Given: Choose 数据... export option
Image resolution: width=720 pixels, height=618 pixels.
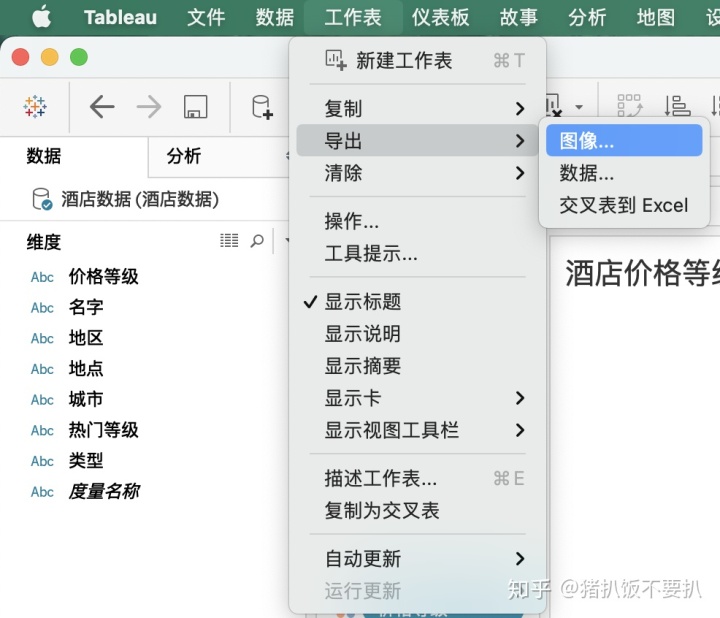Looking at the screenshot, I should point(624,173).
